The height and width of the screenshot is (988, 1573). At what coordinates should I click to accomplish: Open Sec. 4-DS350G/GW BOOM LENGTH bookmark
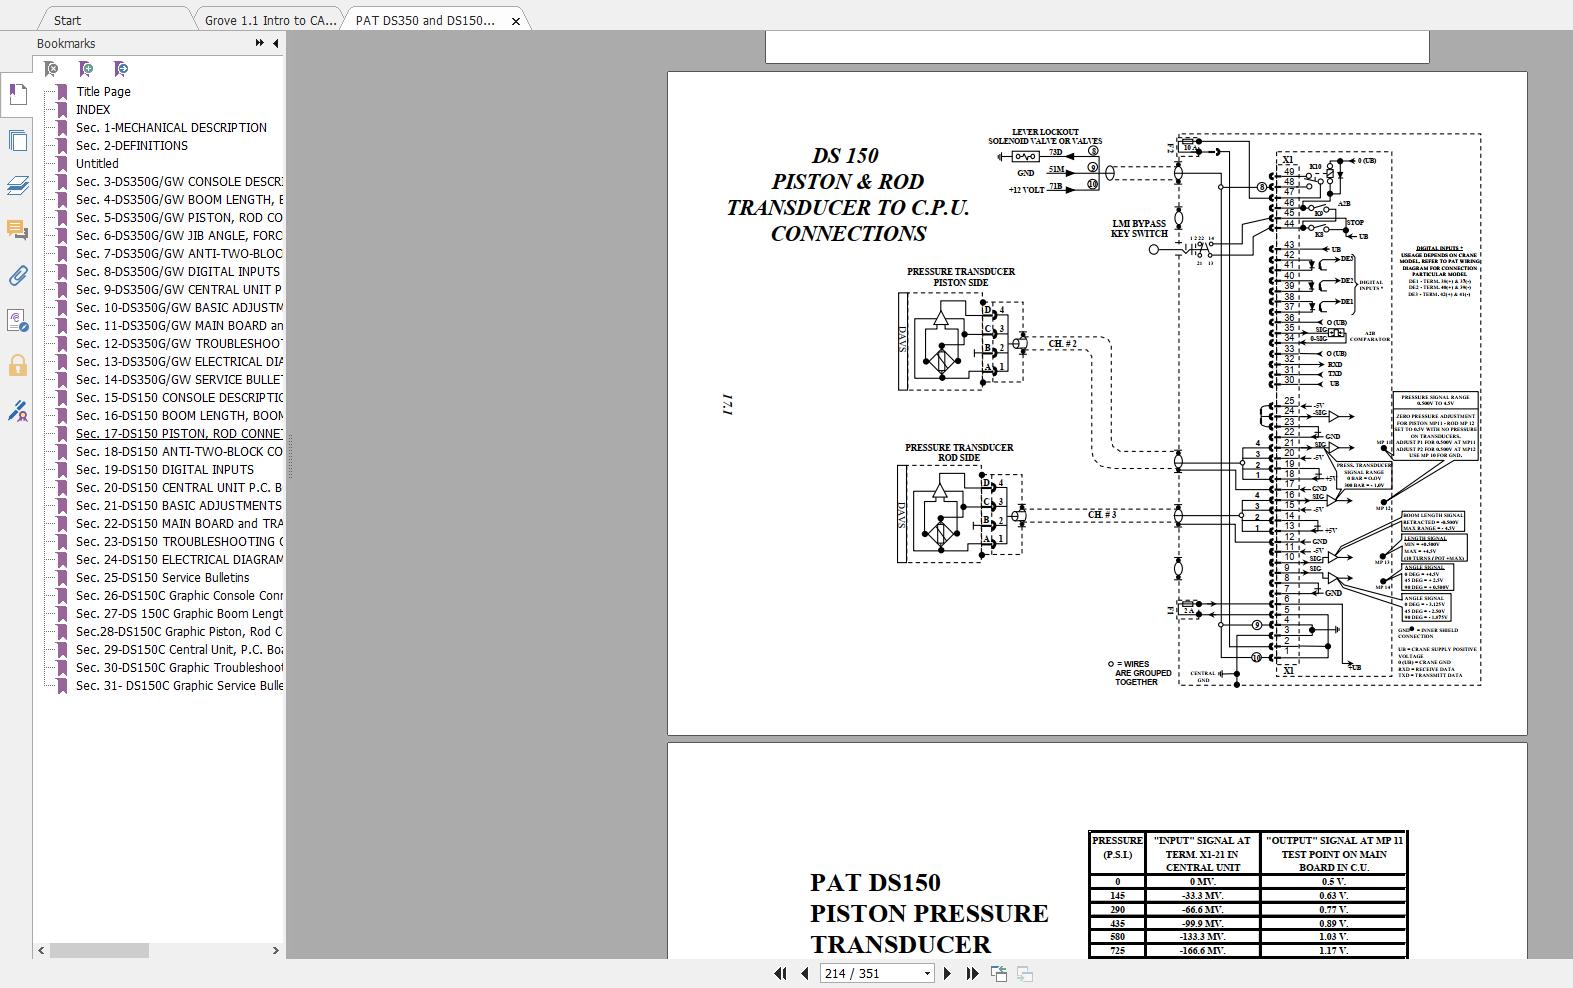179,200
